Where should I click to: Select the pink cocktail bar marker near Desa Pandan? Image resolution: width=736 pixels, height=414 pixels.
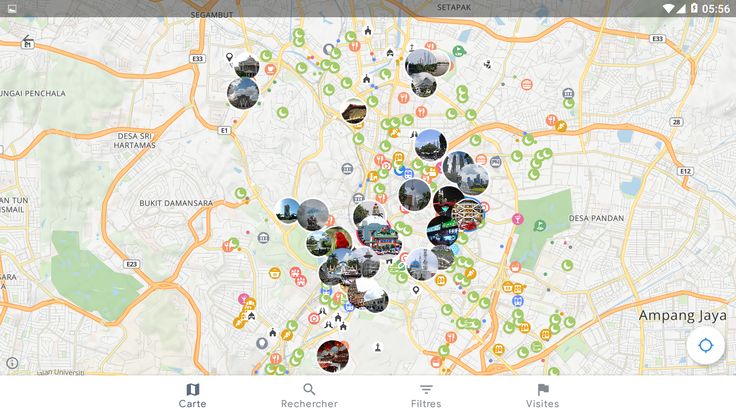pyautogui.click(x=517, y=219)
